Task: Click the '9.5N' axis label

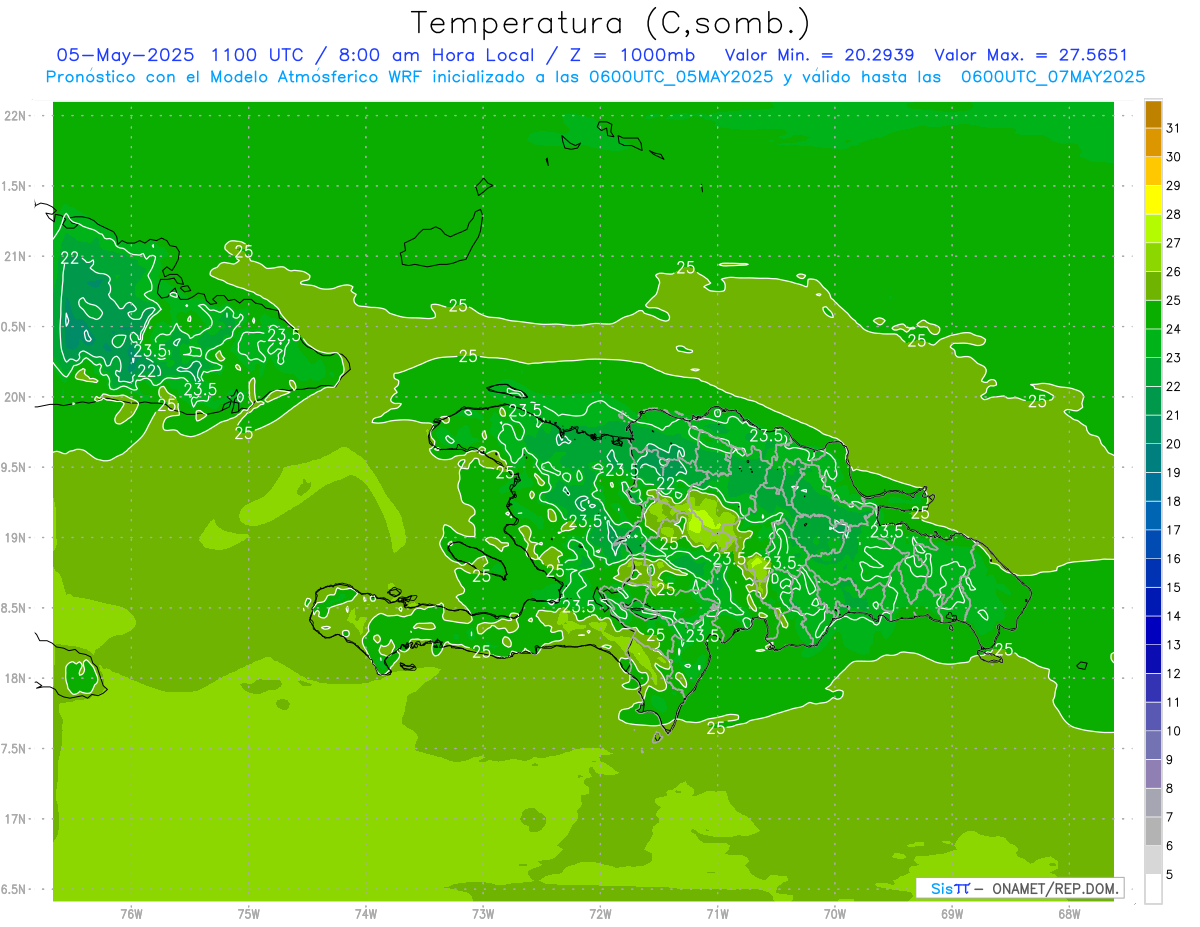Action: click(x=15, y=467)
